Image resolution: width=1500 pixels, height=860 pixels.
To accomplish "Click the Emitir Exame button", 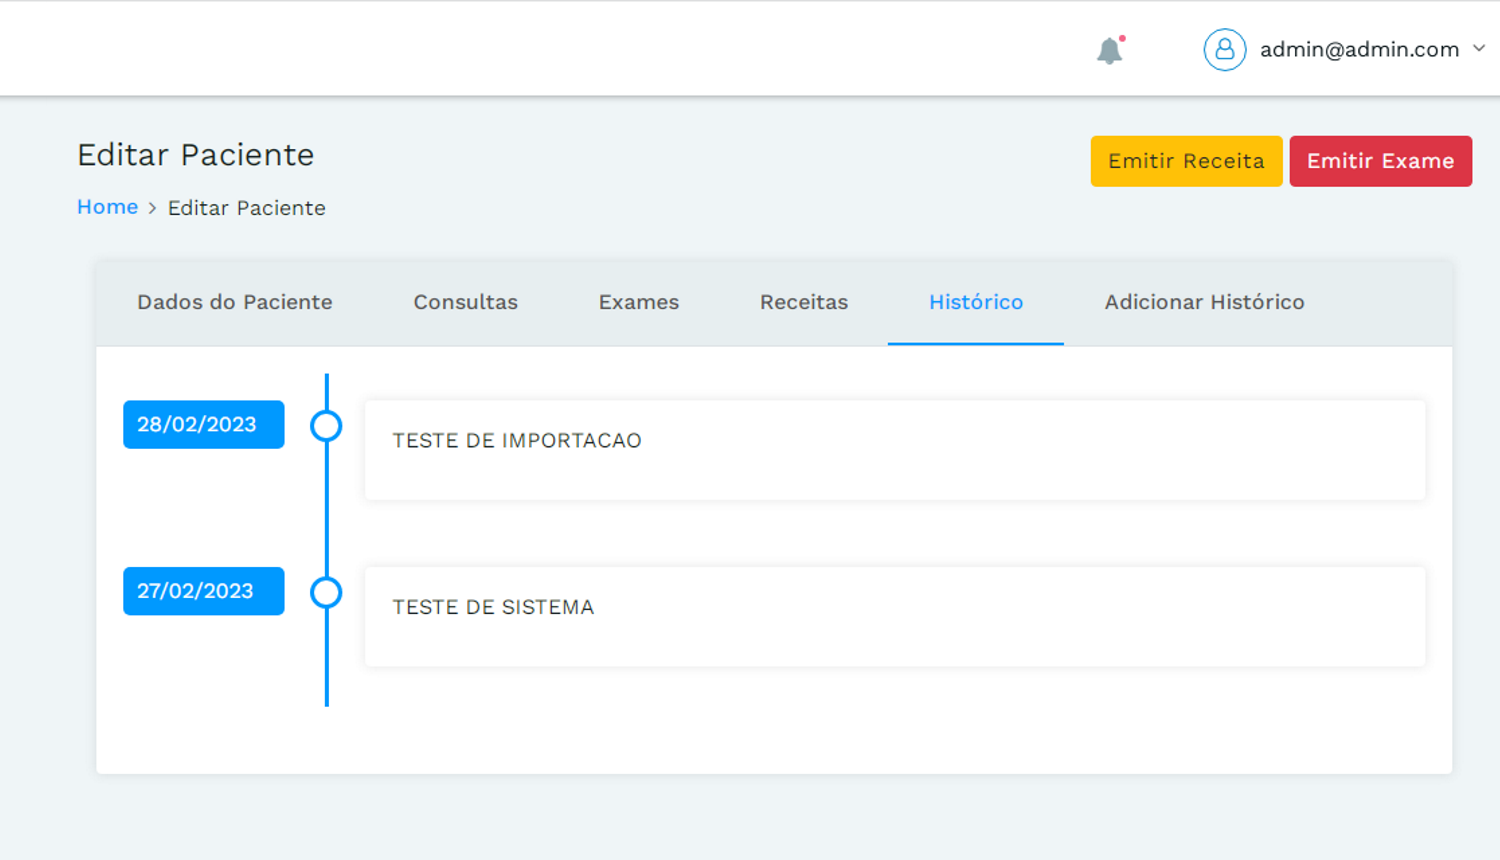I will [x=1380, y=161].
